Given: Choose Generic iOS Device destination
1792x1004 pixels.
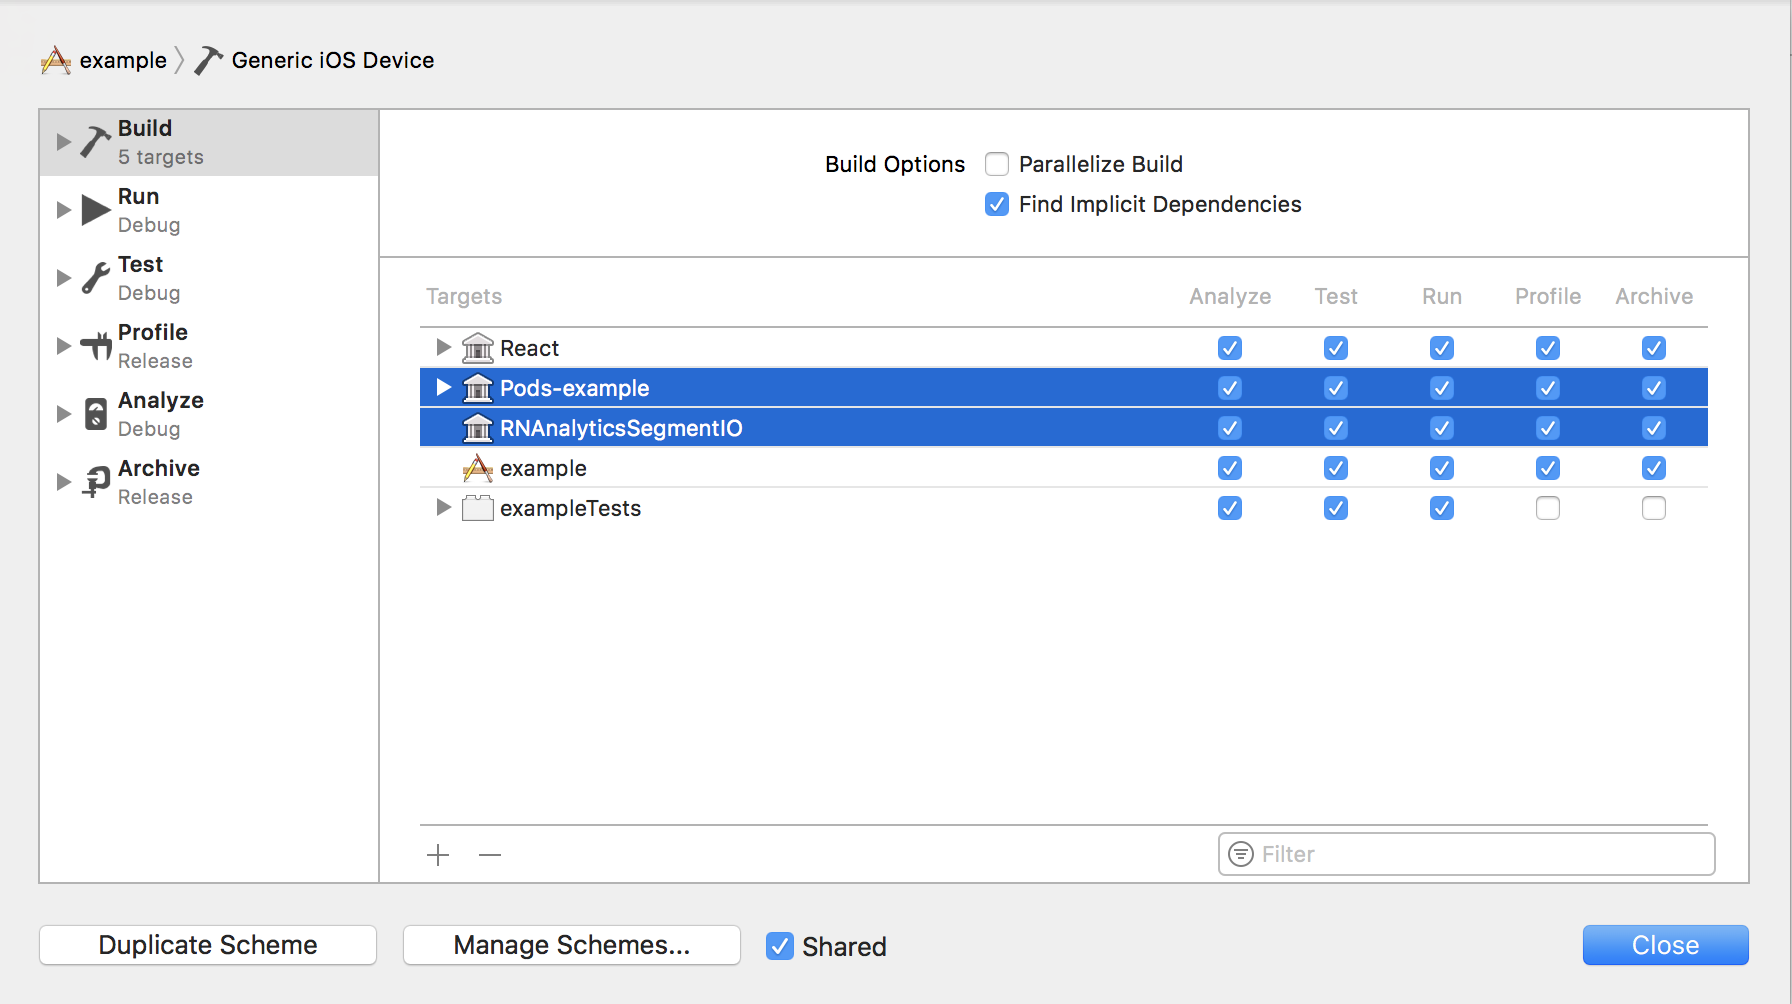Looking at the screenshot, I should point(333,61).
